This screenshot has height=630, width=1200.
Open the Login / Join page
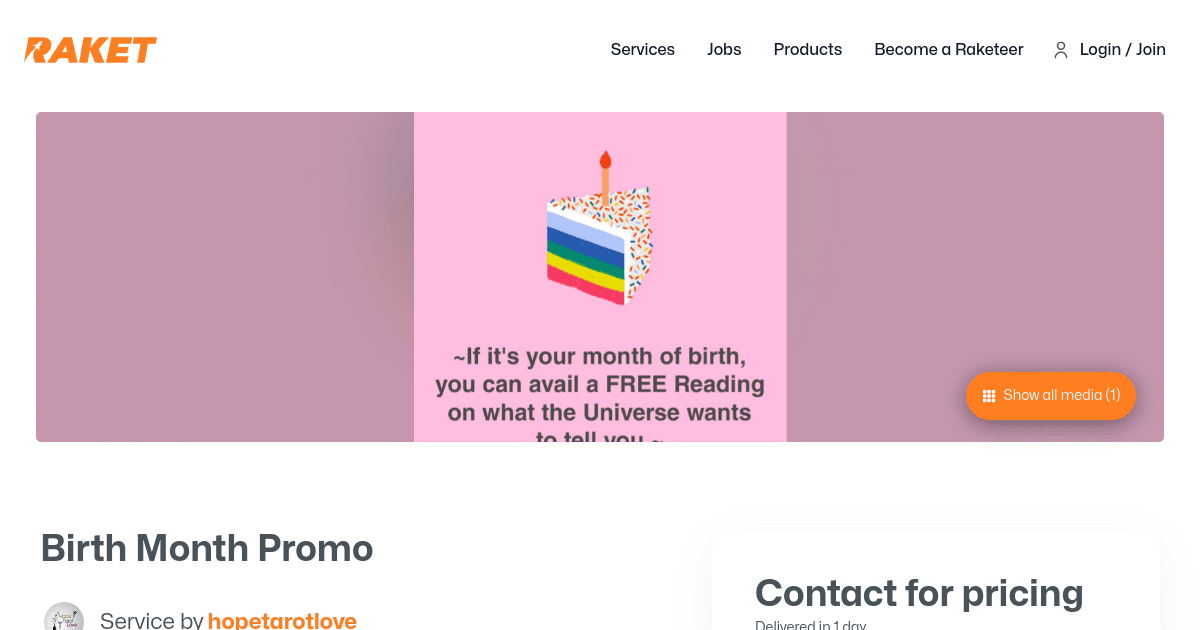pyautogui.click(x=1122, y=49)
